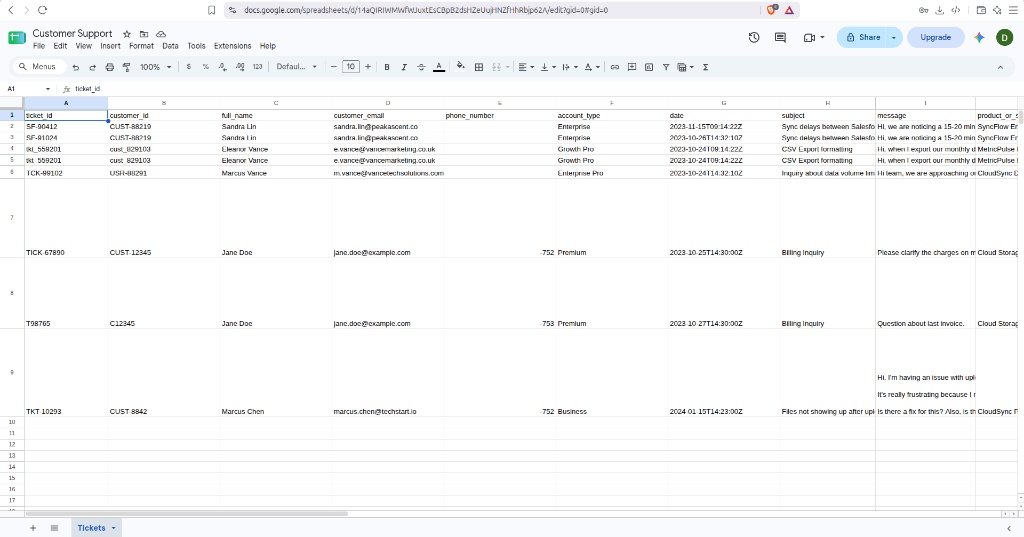Insert a comment

[632, 67]
